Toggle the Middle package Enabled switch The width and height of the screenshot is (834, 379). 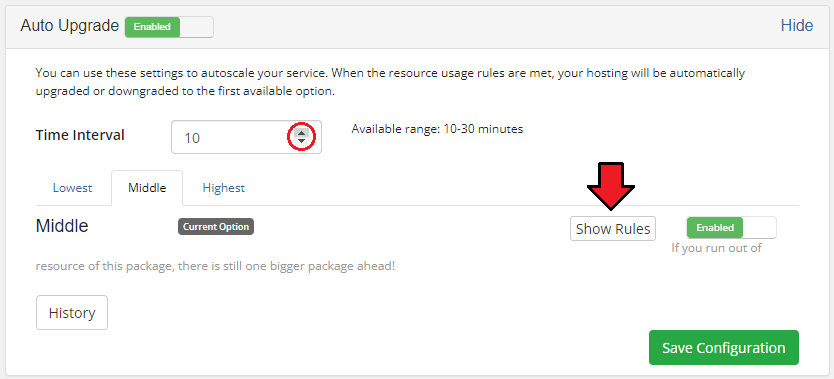(731, 228)
